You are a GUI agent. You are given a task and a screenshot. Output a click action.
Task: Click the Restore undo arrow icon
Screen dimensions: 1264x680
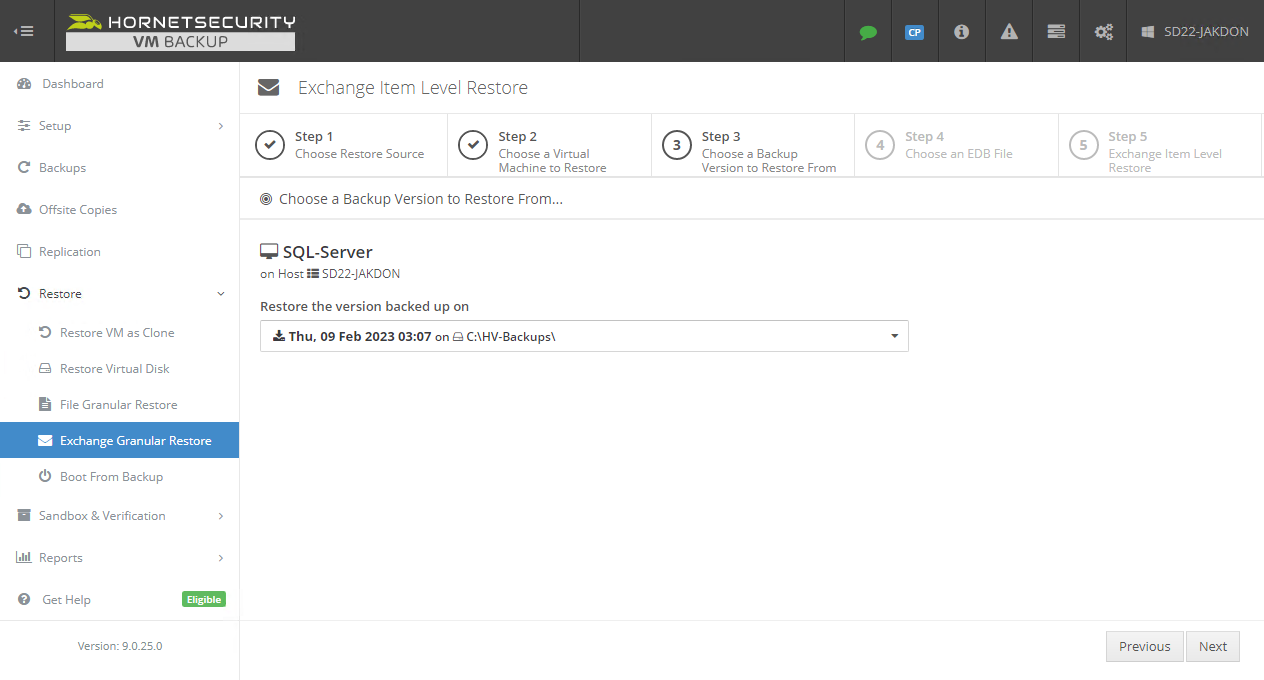24,294
